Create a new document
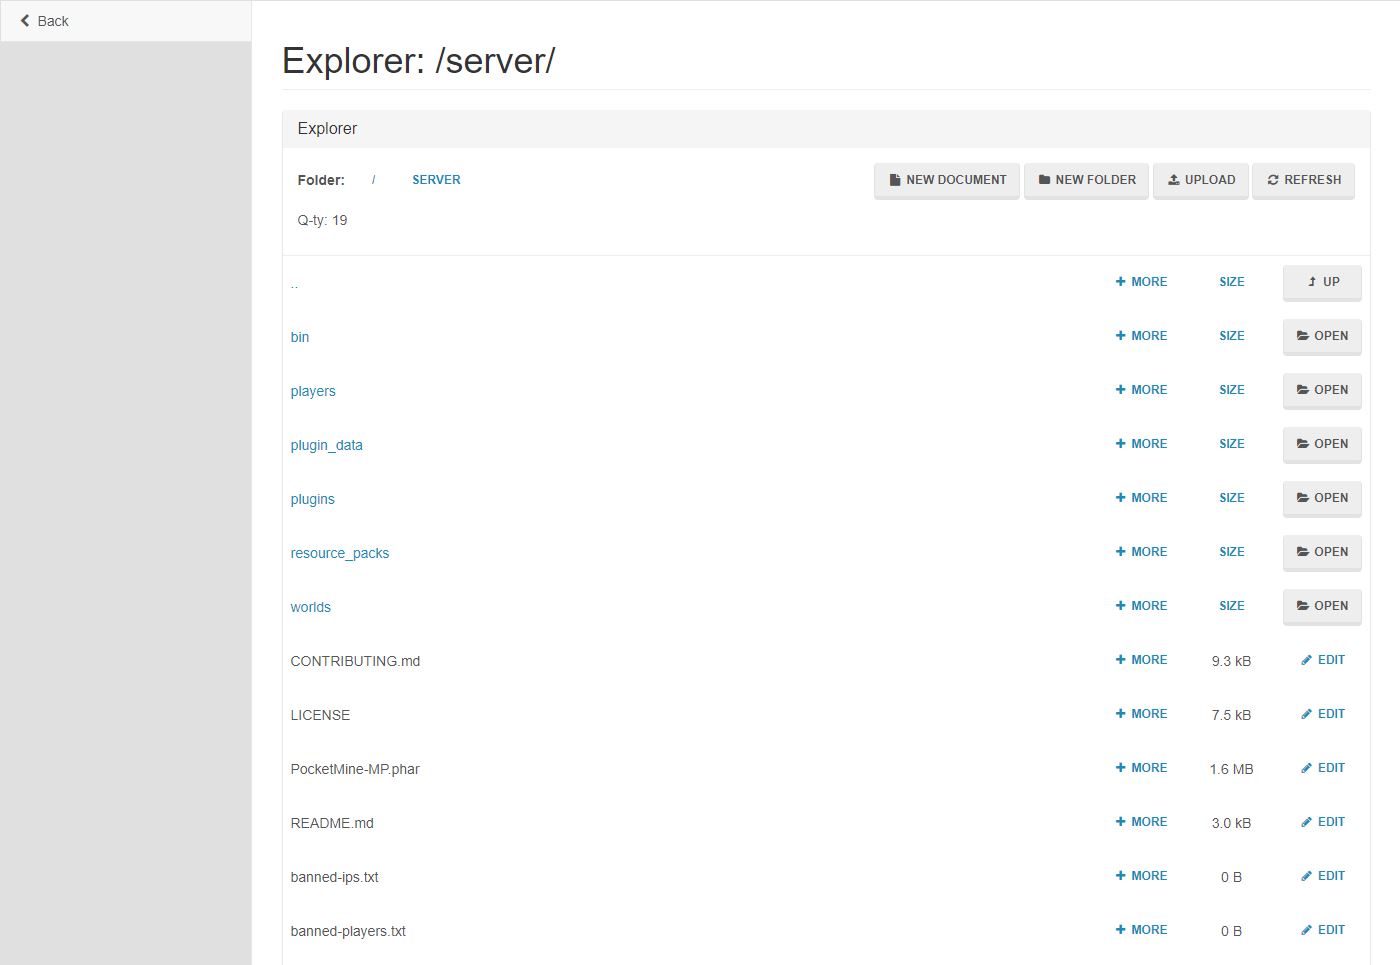The width and height of the screenshot is (1400, 965). (946, 180)
